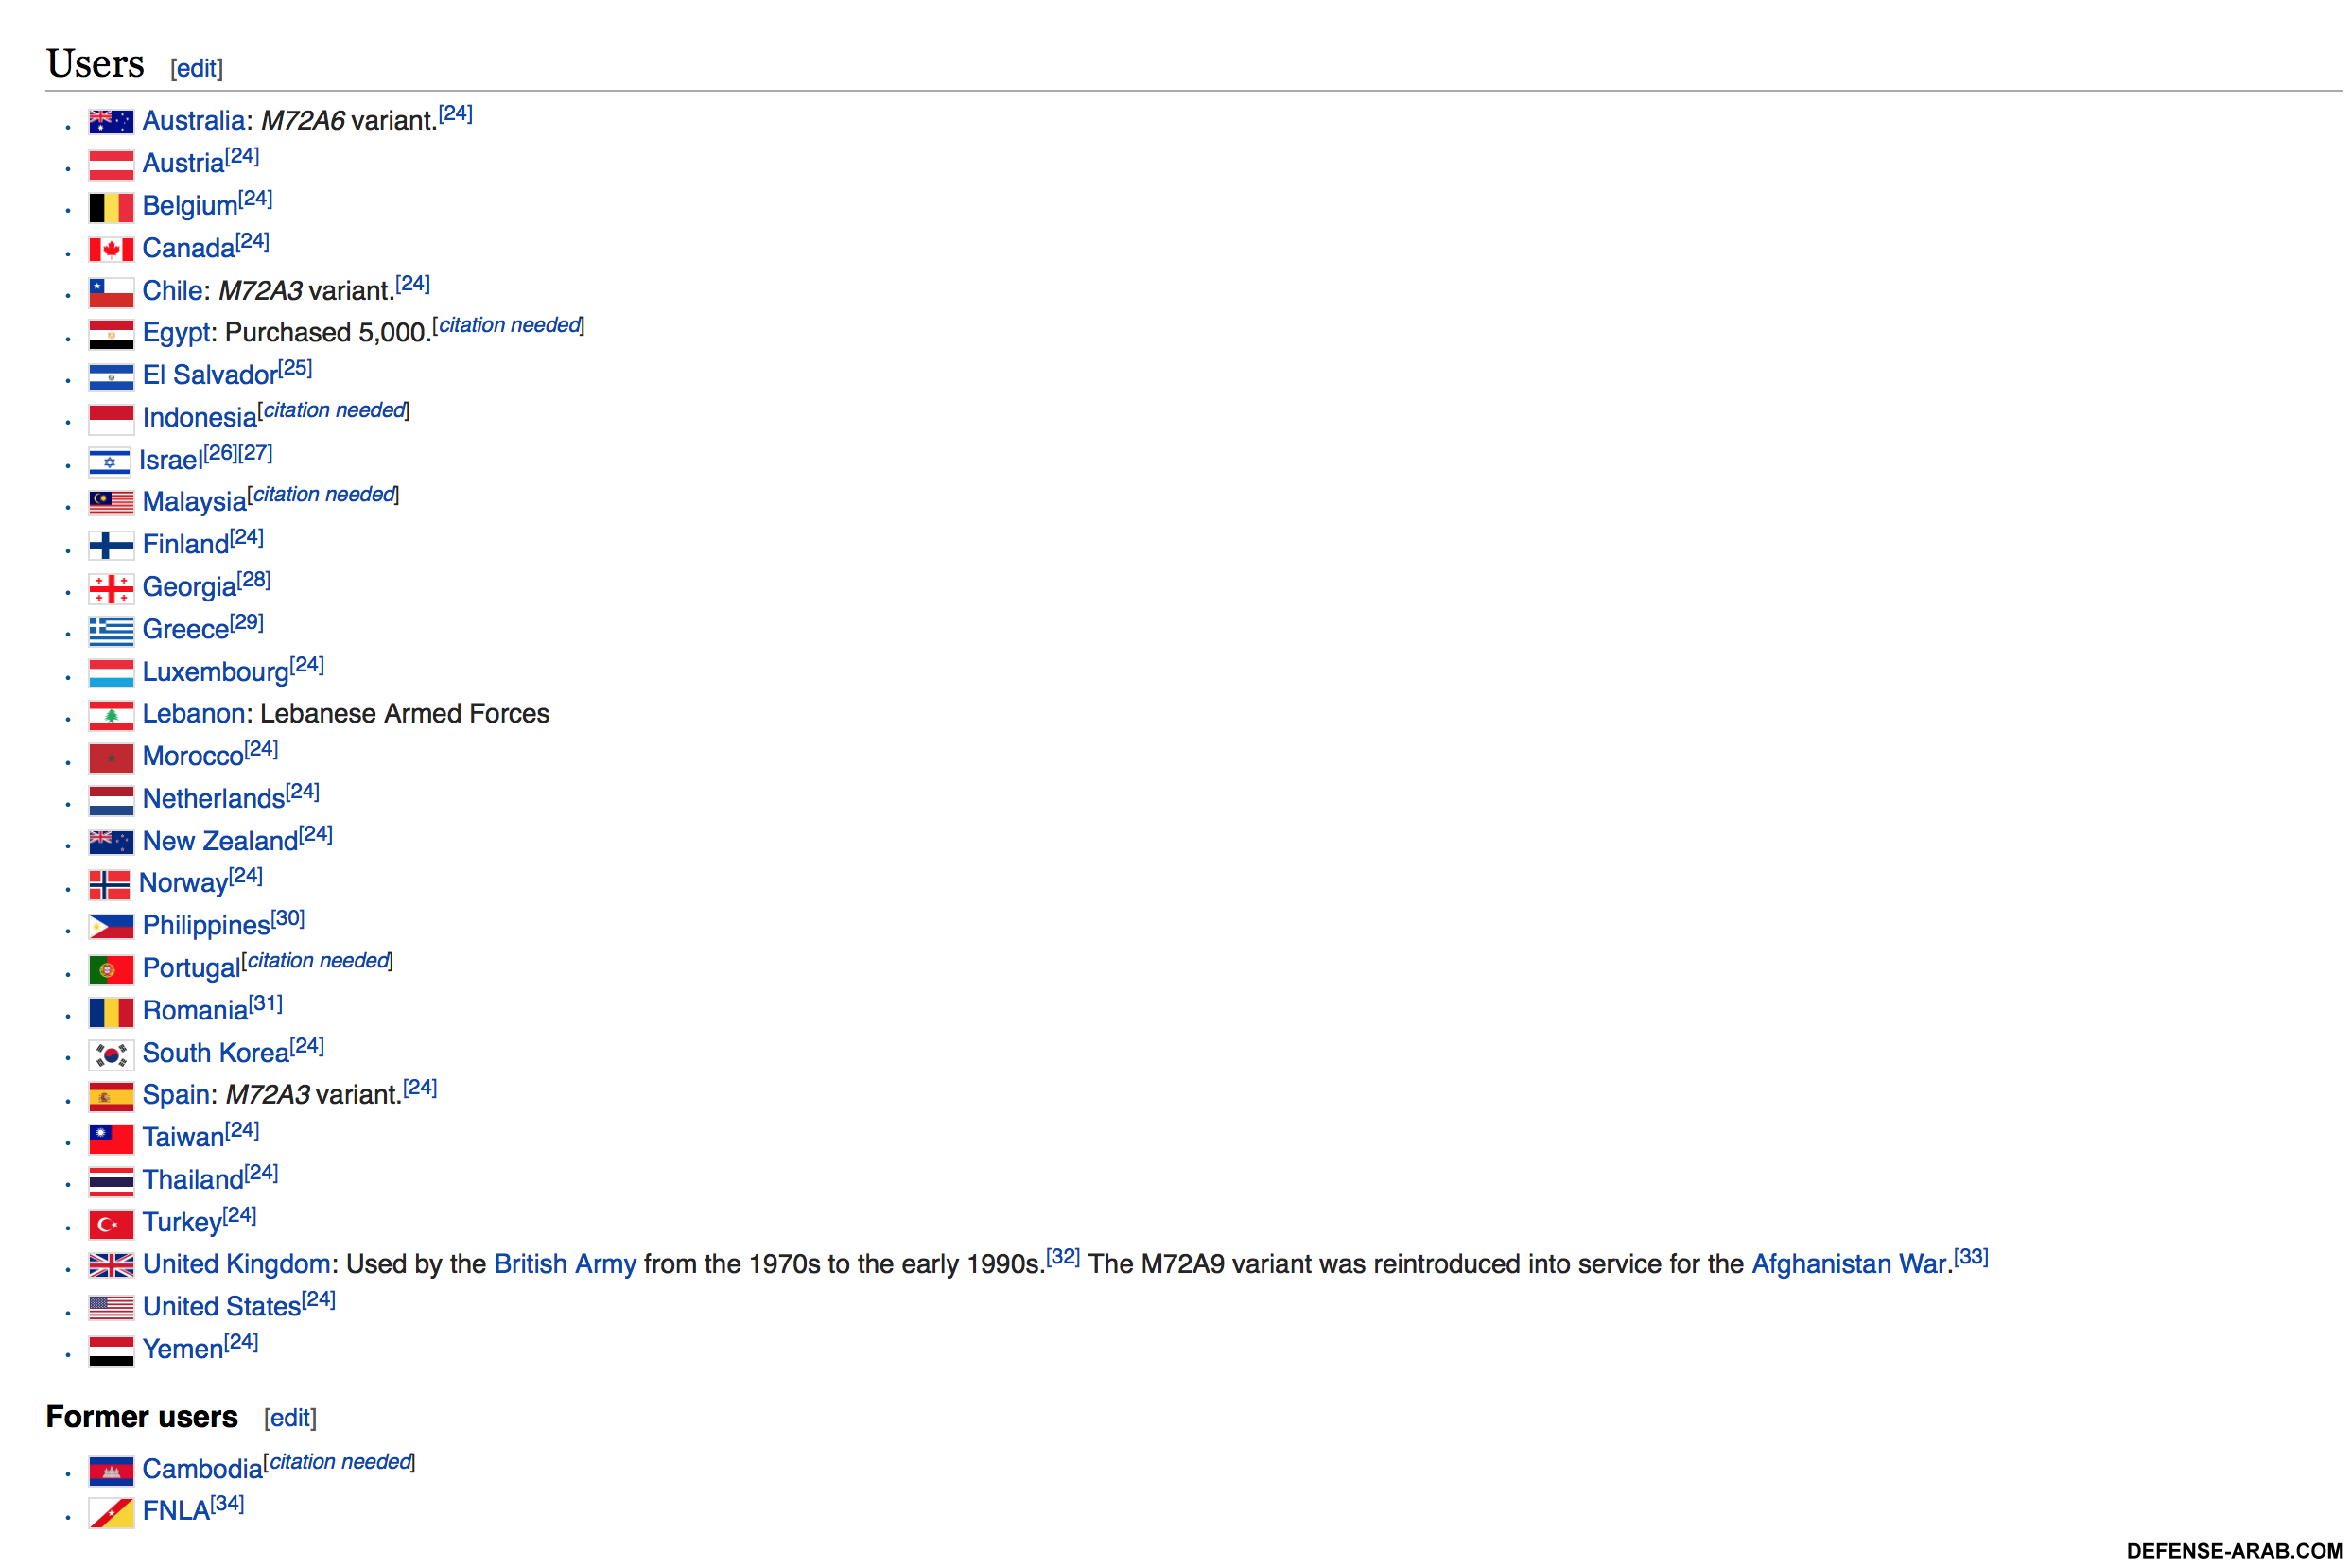Click the United Kingdom flag icon
The image size is (2351, 1568).
(111, 1266)
